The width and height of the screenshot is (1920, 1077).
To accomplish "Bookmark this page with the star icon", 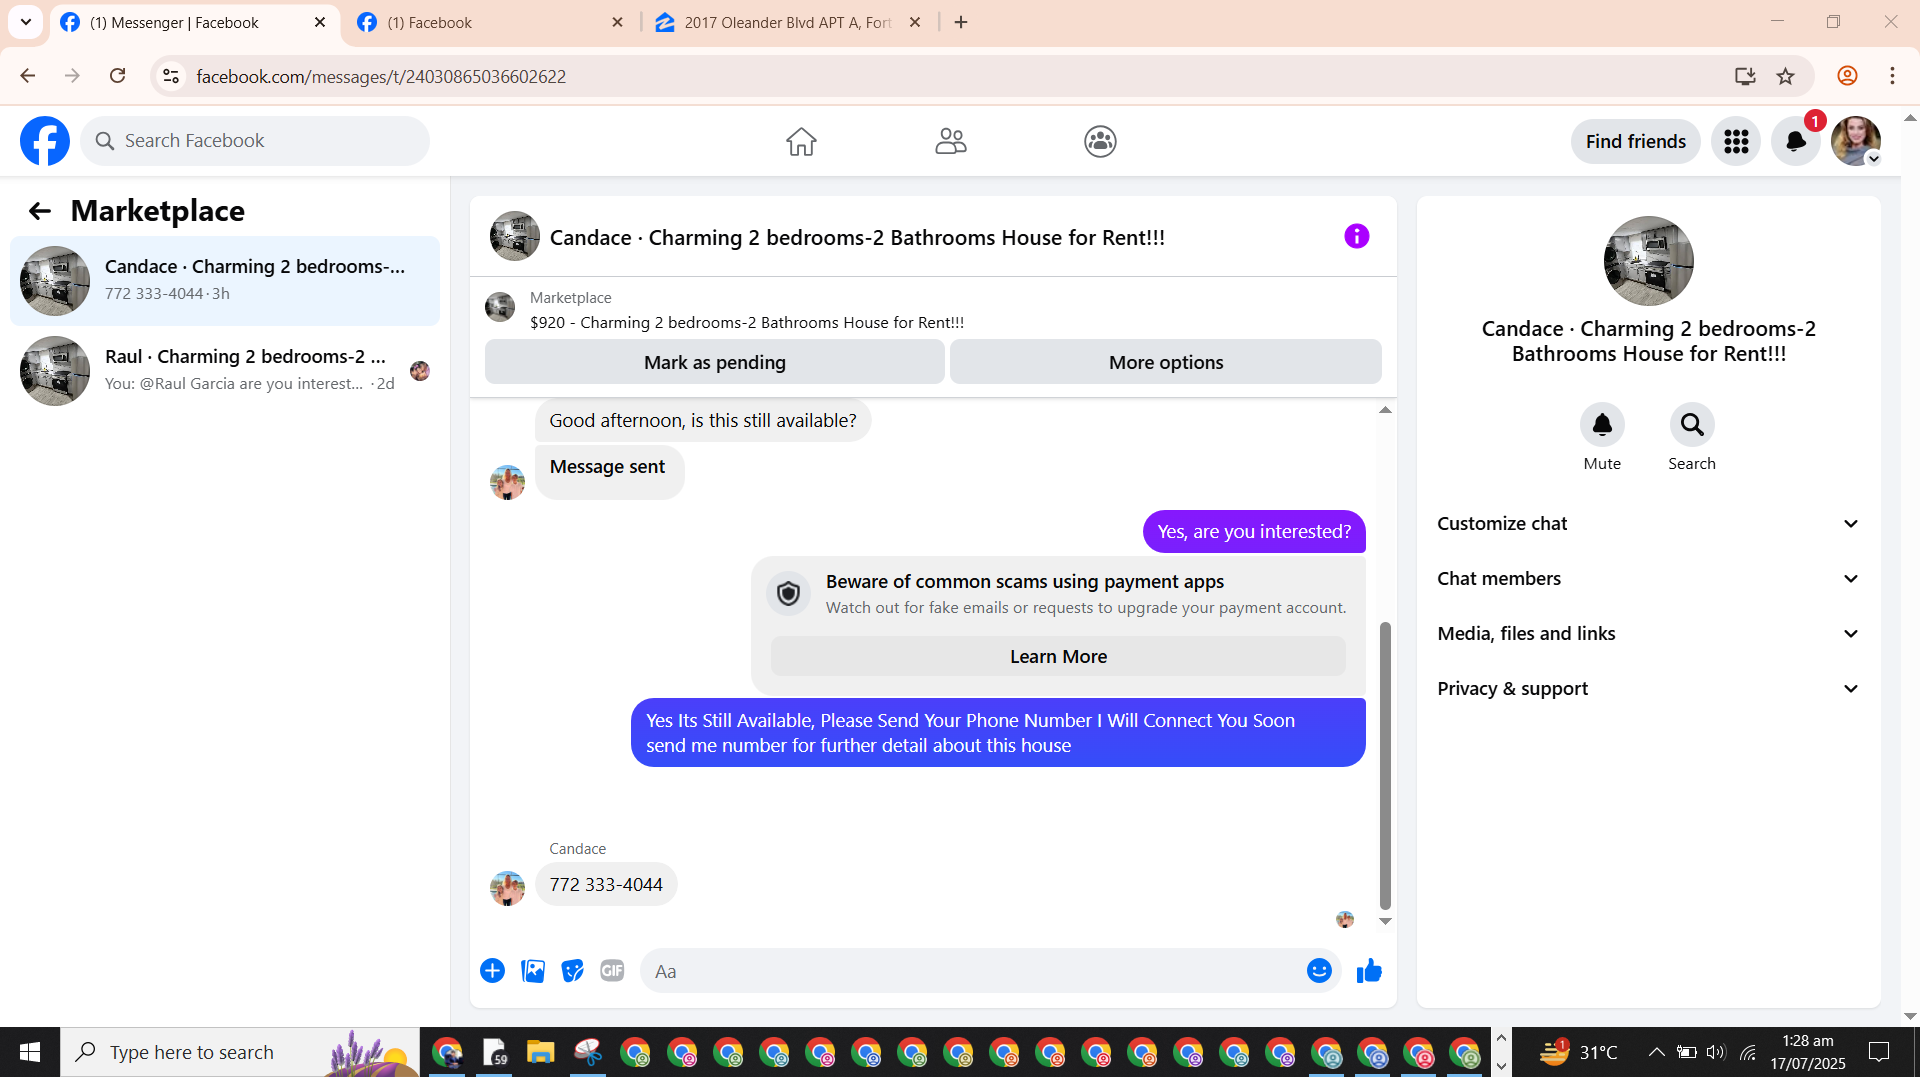I will point(1786,76).
